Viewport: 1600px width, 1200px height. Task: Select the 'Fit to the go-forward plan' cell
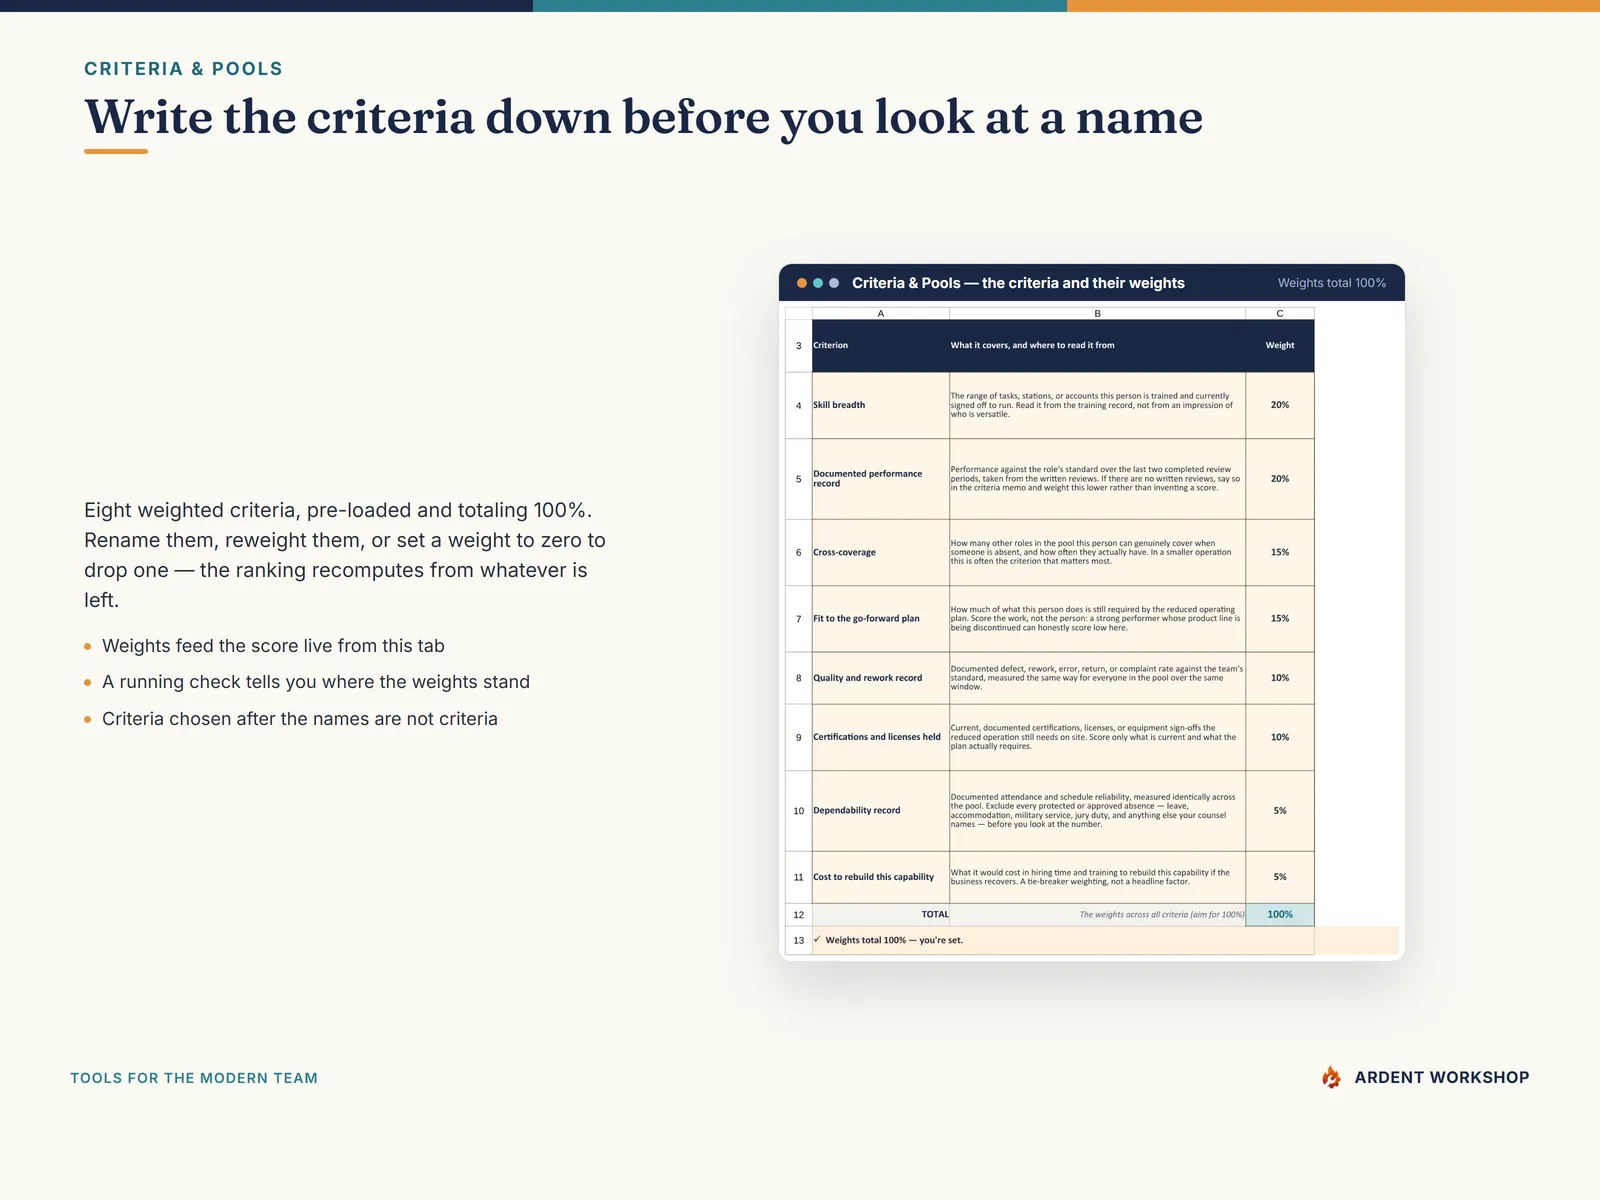click(x=881, y=619)
